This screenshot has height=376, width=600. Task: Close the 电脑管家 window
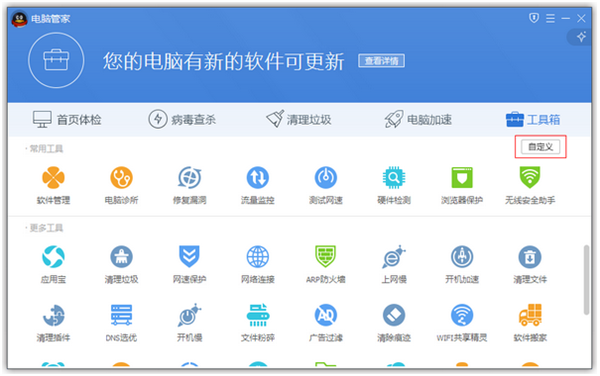pos(581,18)
